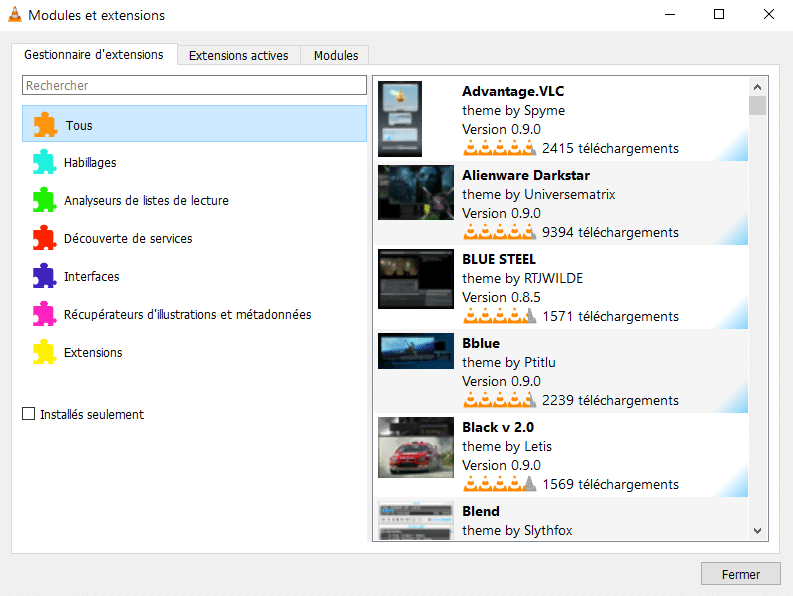Click '9394 téléchargements' text
Viewport: 793px width, 596px height.
610,232
